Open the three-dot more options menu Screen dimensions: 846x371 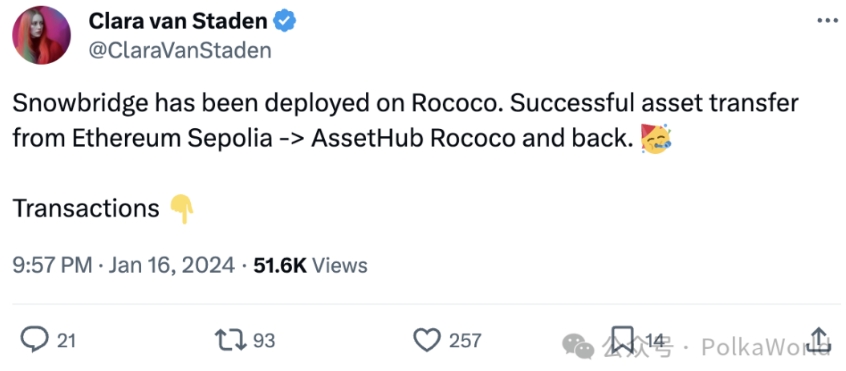click(x=827, y=20)
